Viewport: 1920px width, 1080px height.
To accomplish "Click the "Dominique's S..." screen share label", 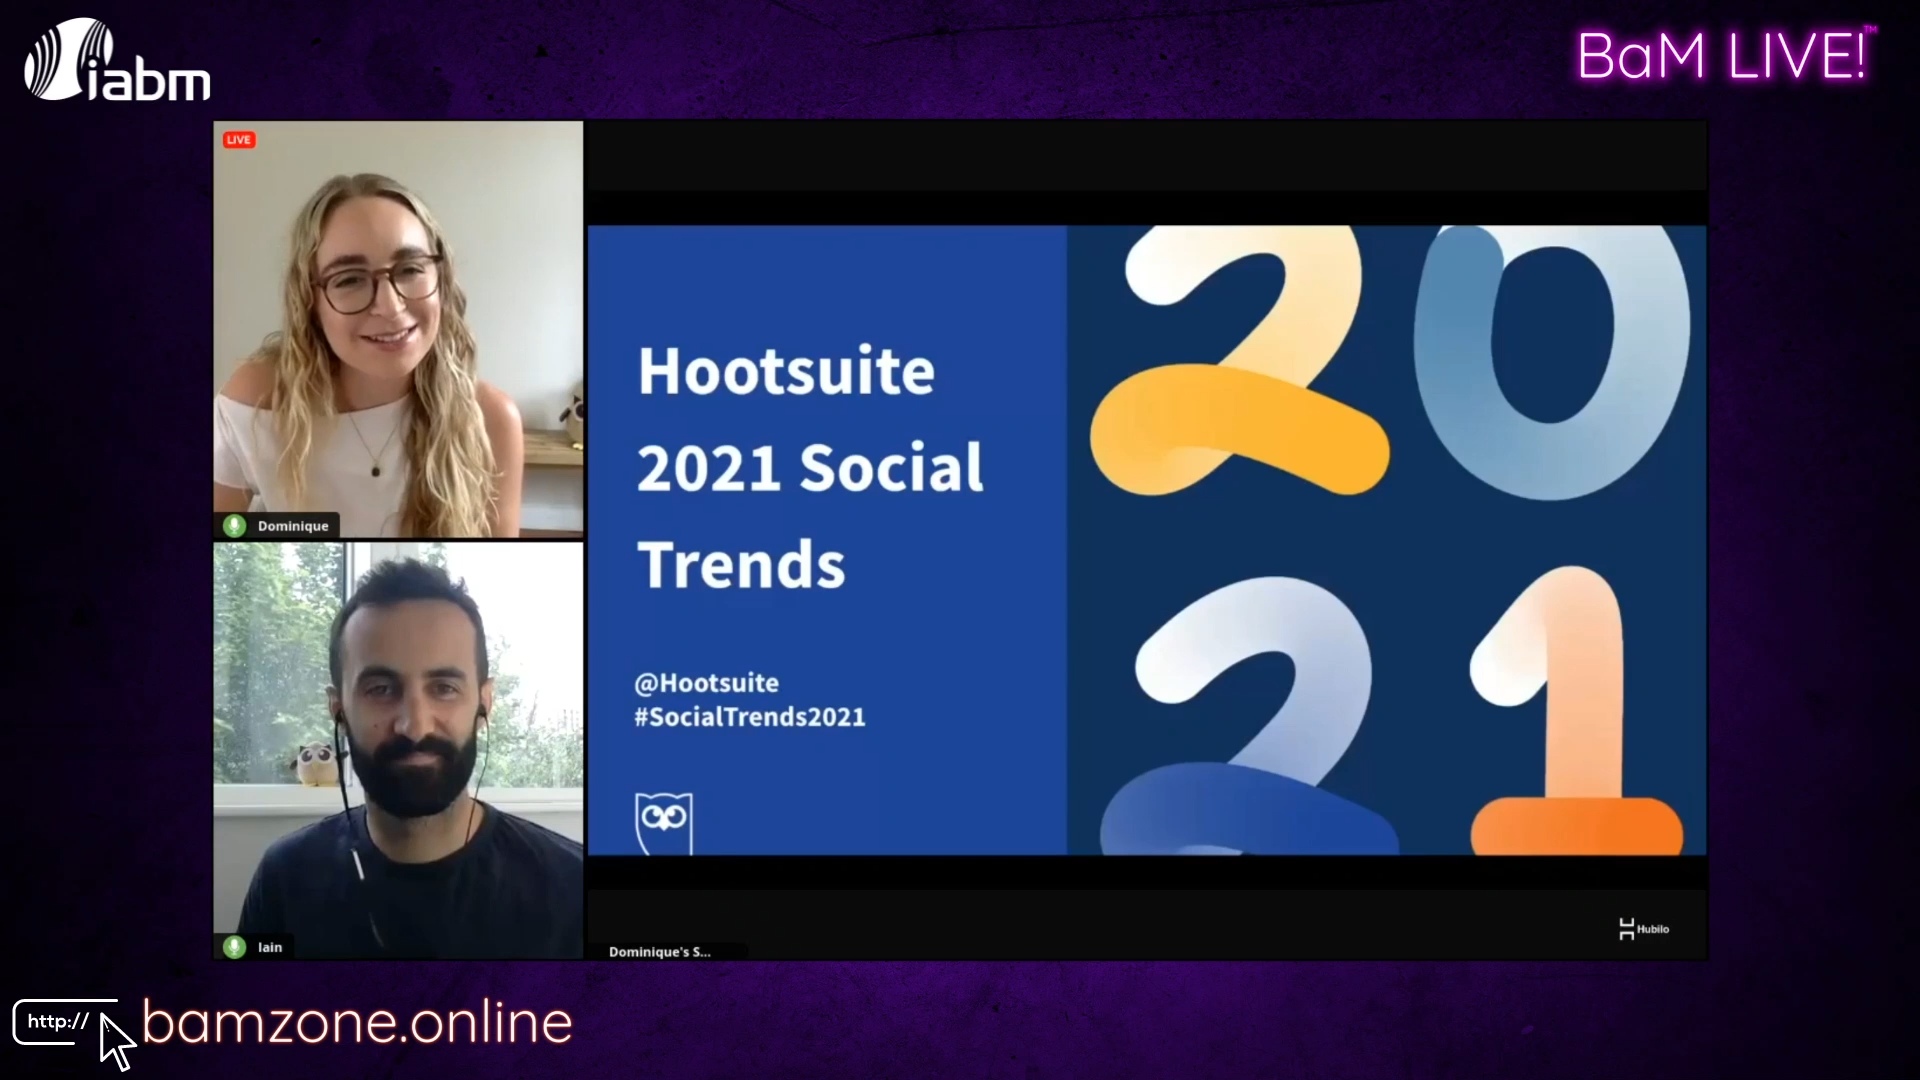I will (660, 952).
